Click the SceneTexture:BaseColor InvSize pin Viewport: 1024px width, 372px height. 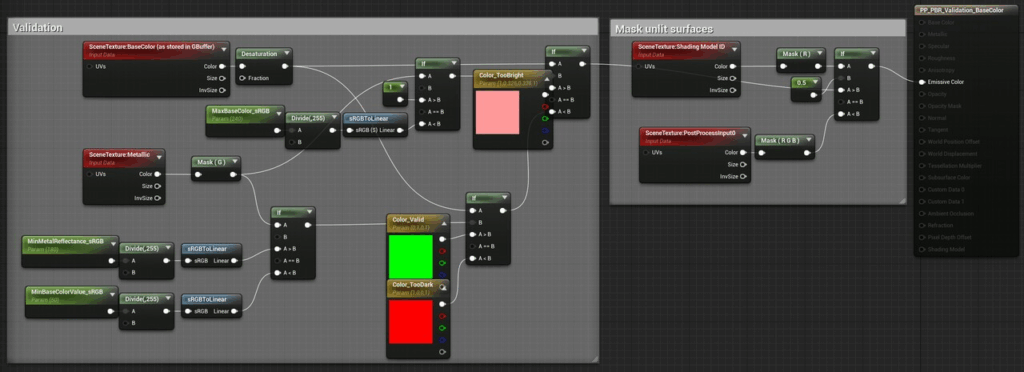[x=223, y=90]
